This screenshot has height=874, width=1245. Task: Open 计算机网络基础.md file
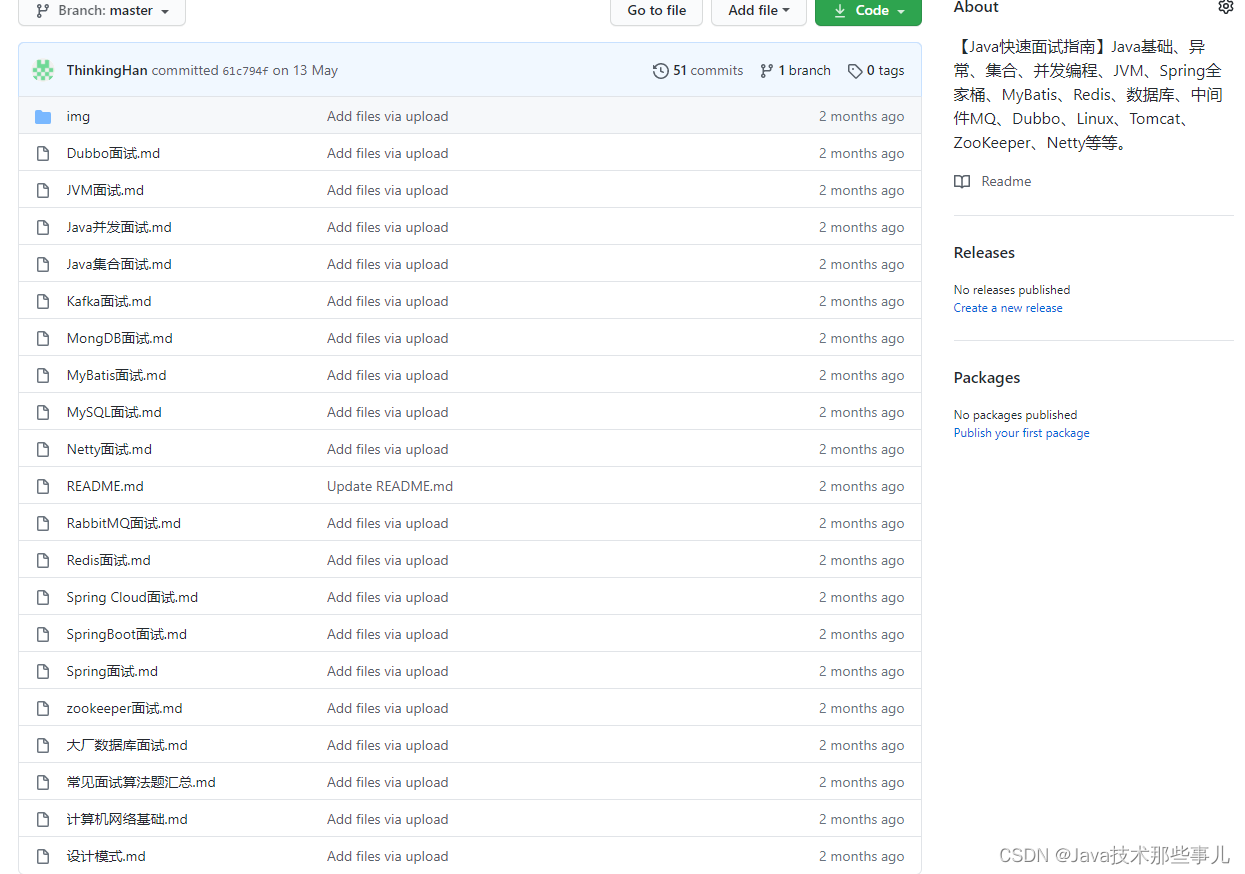tap(127, 819)
